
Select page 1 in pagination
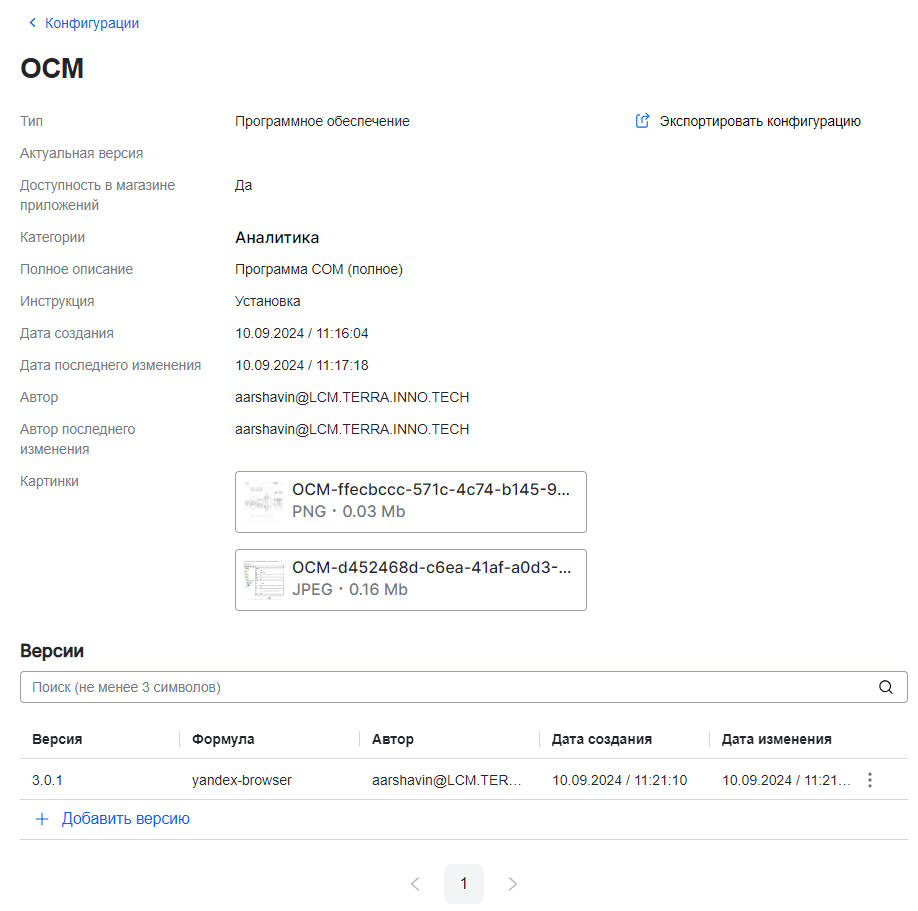point(464,884)
